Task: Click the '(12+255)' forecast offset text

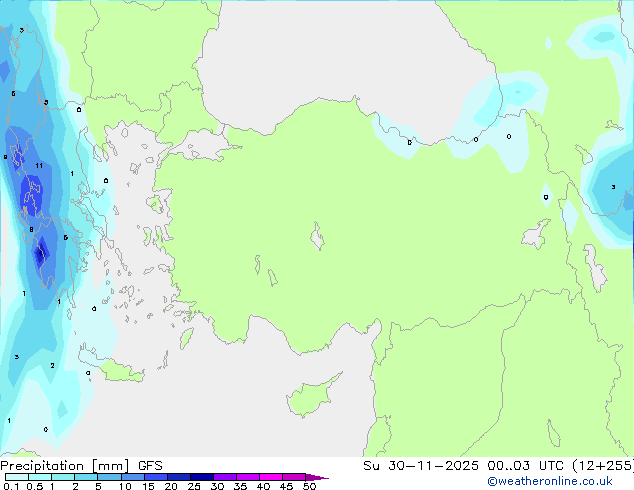Action: [x=603, y=466]
